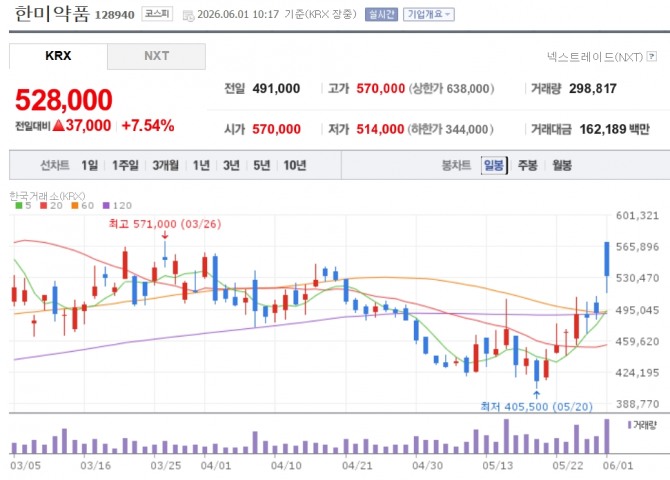
Task: Click the previous close value 491,000
Action: tap(276, 88)
